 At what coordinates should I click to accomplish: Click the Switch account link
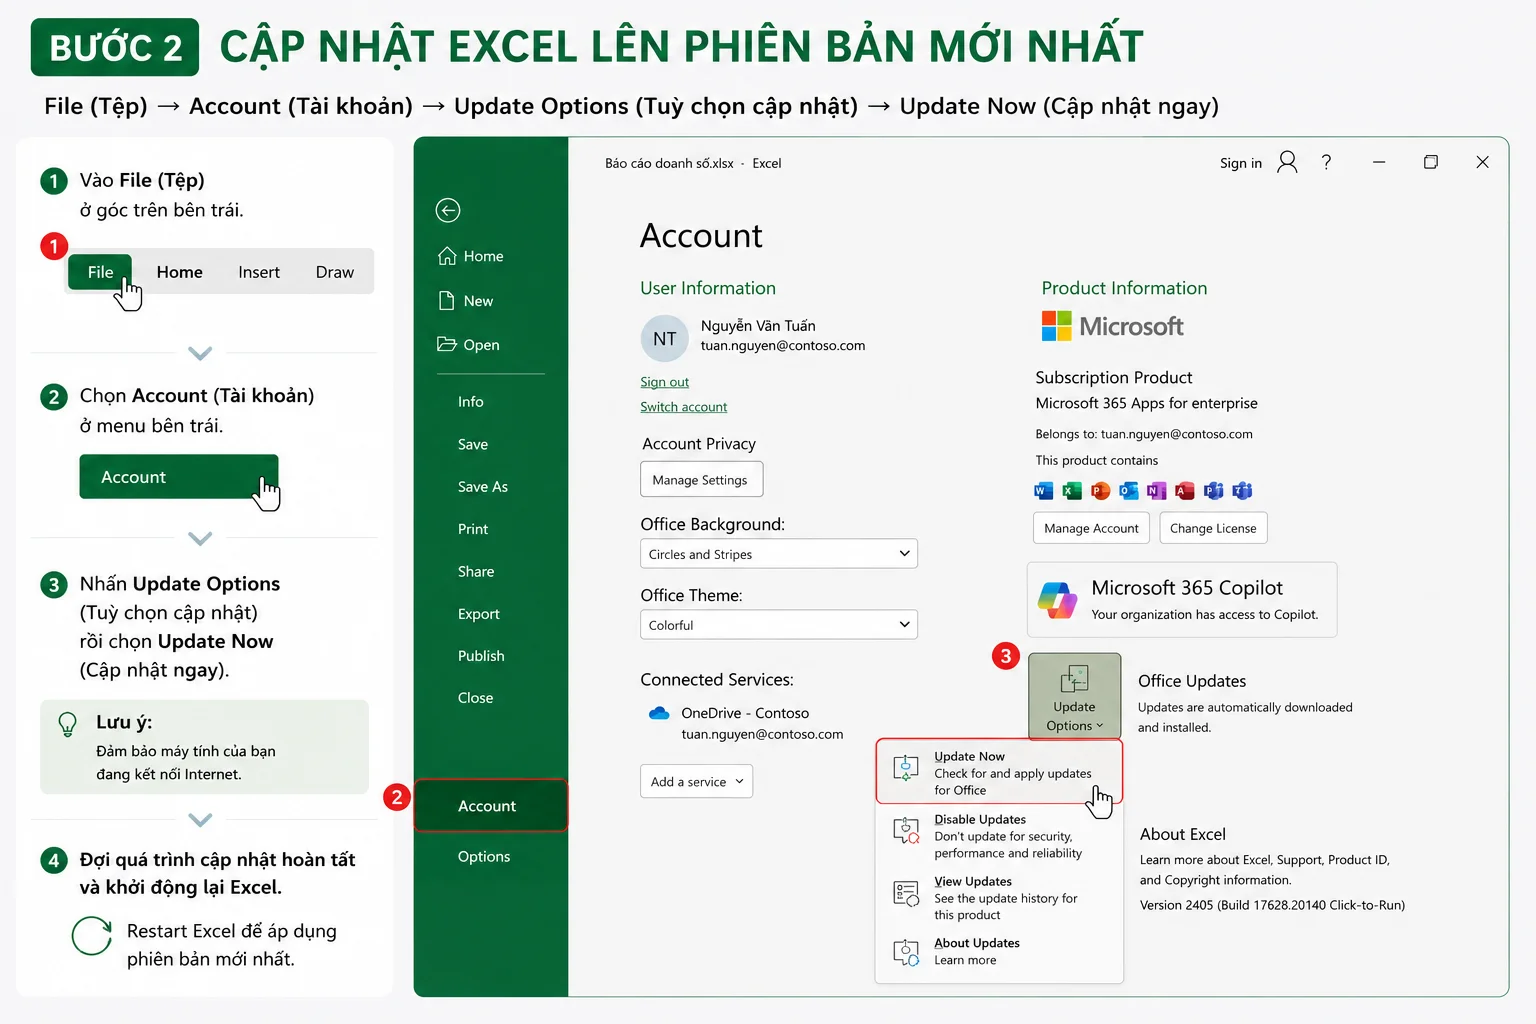coord(684,407)
